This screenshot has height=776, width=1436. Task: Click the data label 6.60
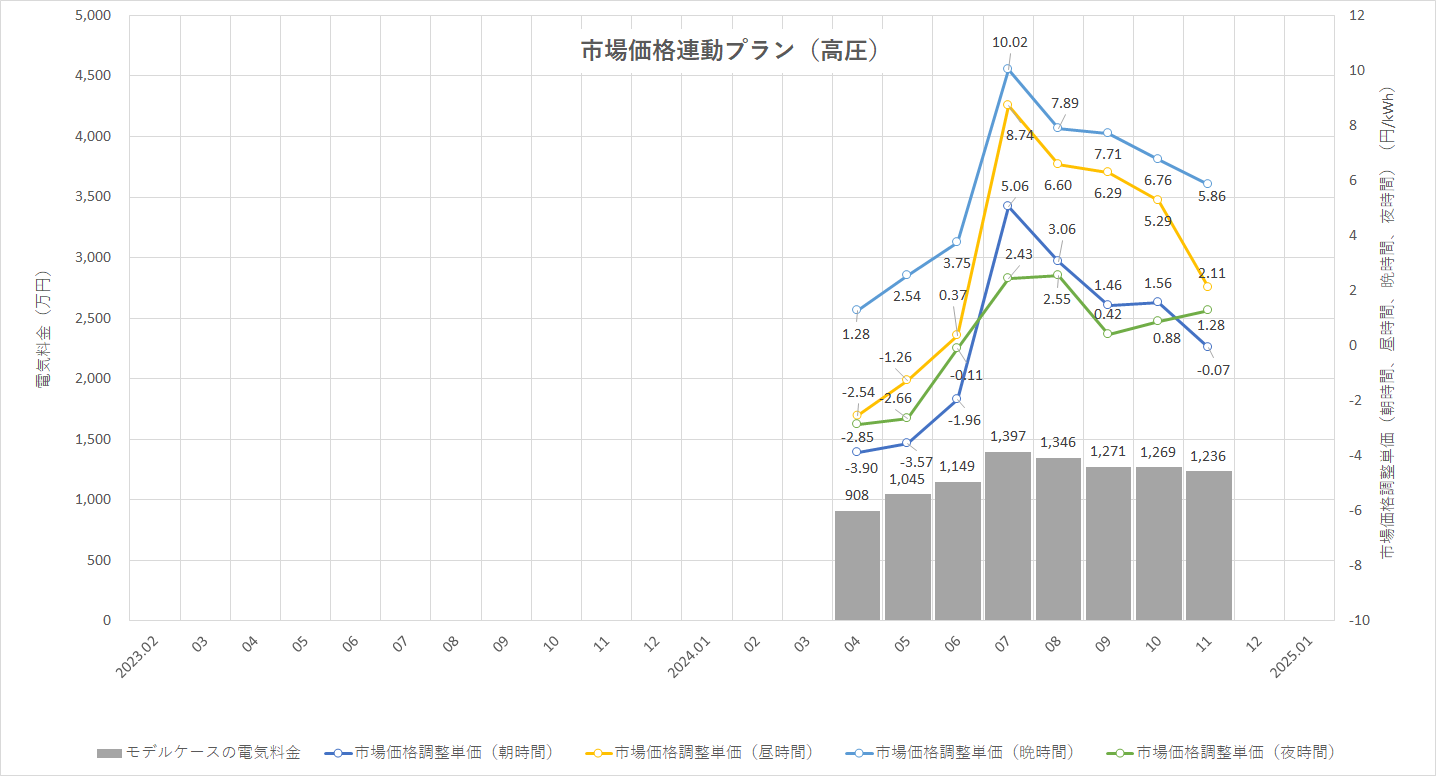tap(1058, 185)
